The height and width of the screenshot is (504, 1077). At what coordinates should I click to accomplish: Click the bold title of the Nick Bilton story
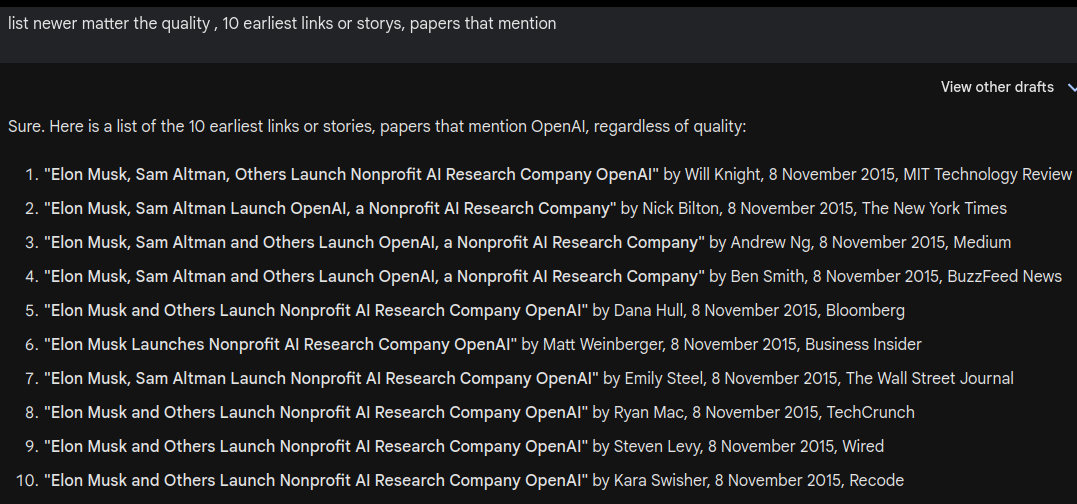tap(329, 209)
